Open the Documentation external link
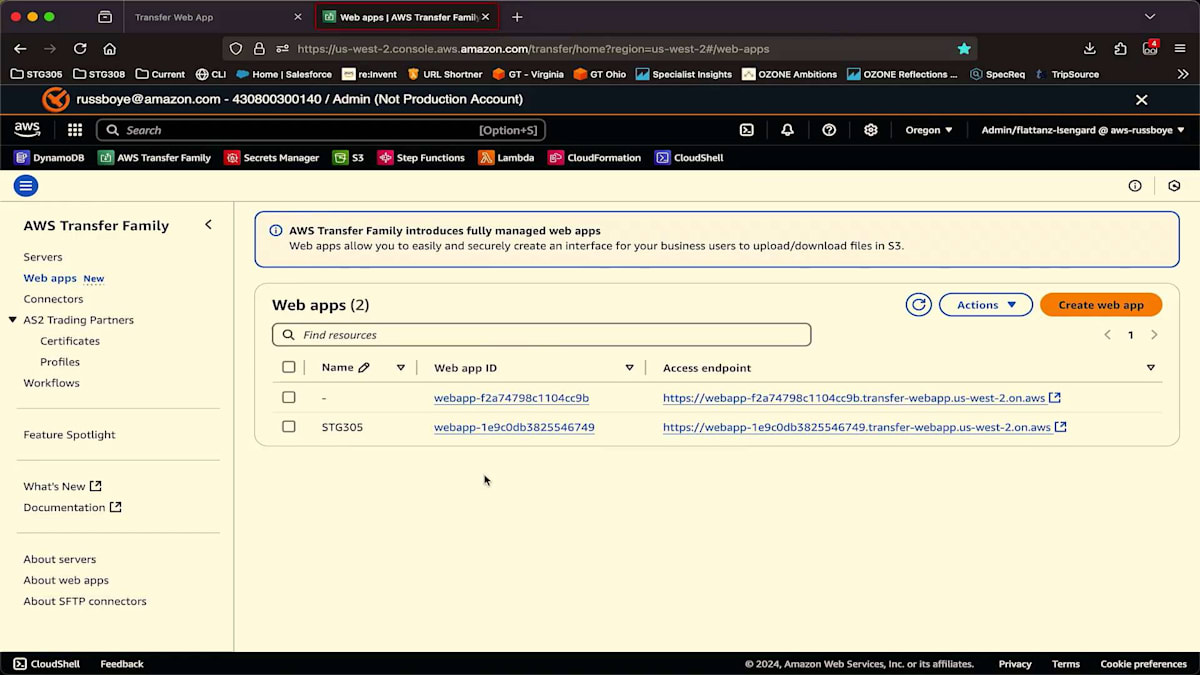Image resolution: width=1200 pixels, height=675 pixels. pyautogui.click(x=72, y=507)
